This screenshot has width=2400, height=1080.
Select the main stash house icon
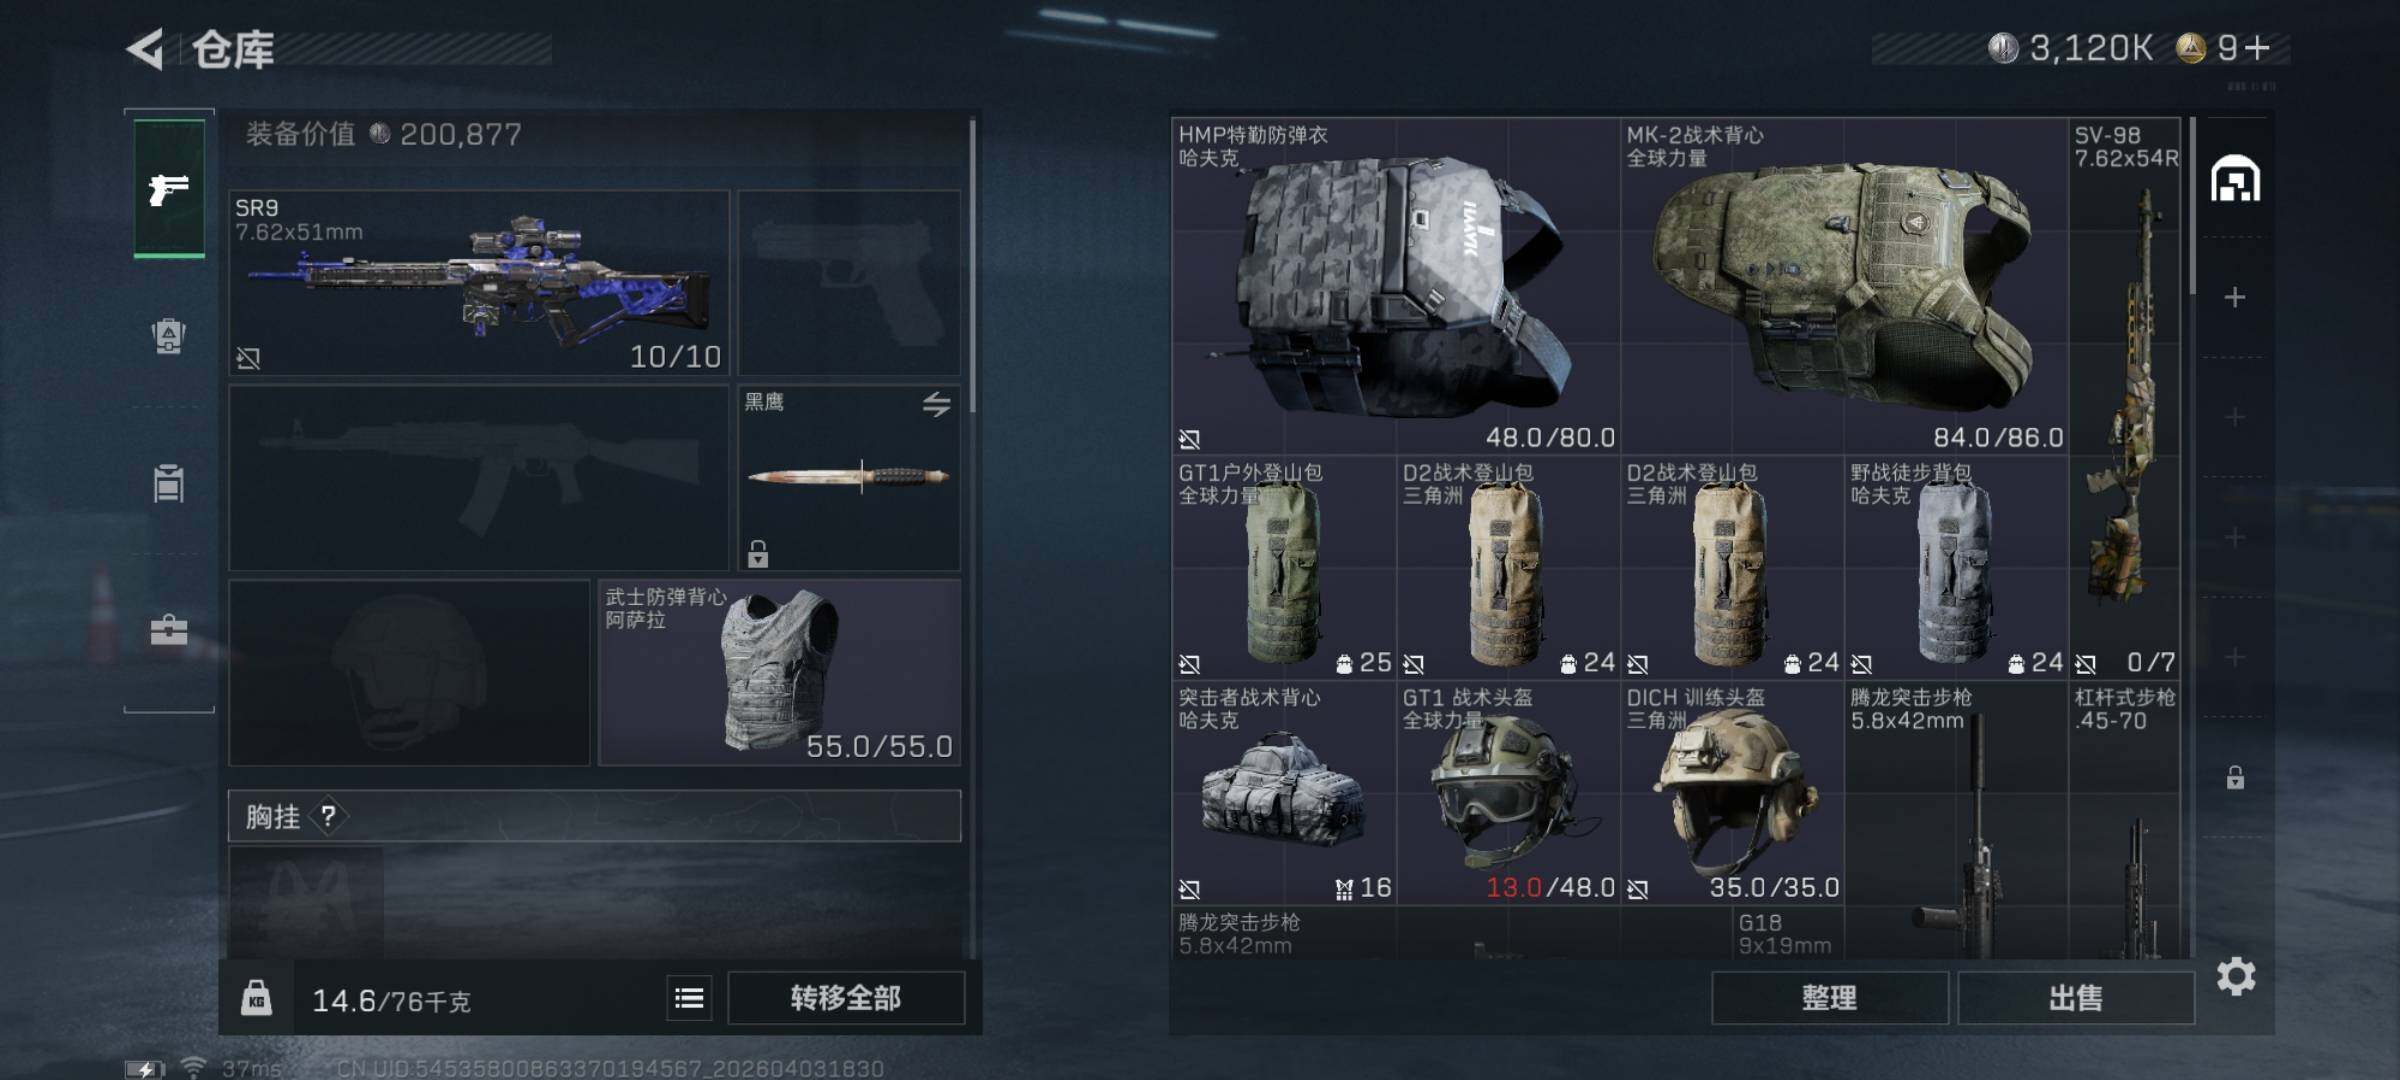(x=2235, y=179)
